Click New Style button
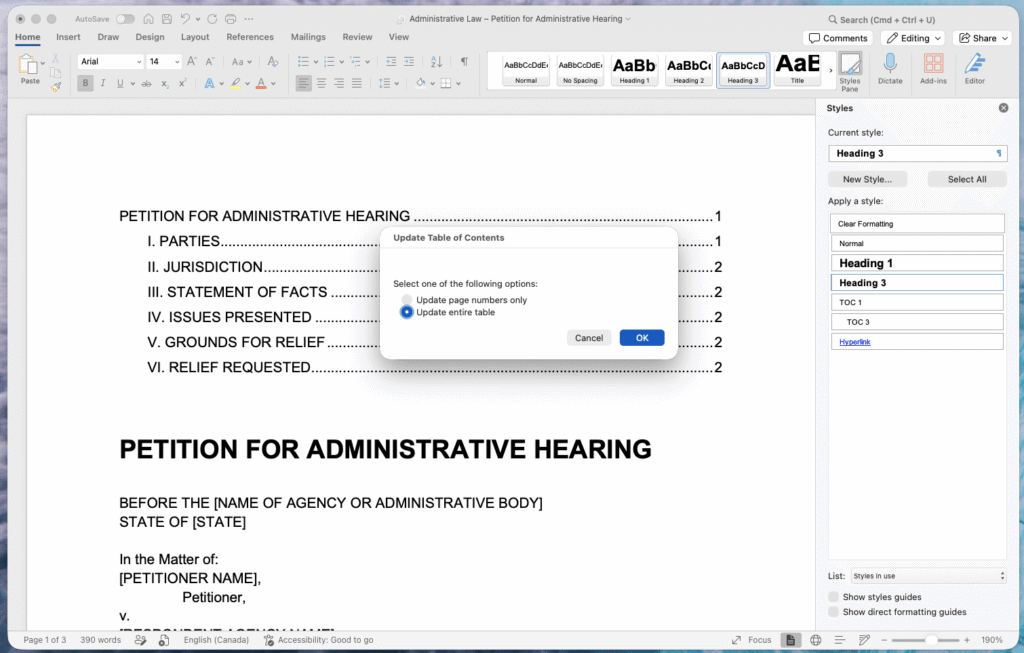Screen dimensions: 1024x653 867,179
